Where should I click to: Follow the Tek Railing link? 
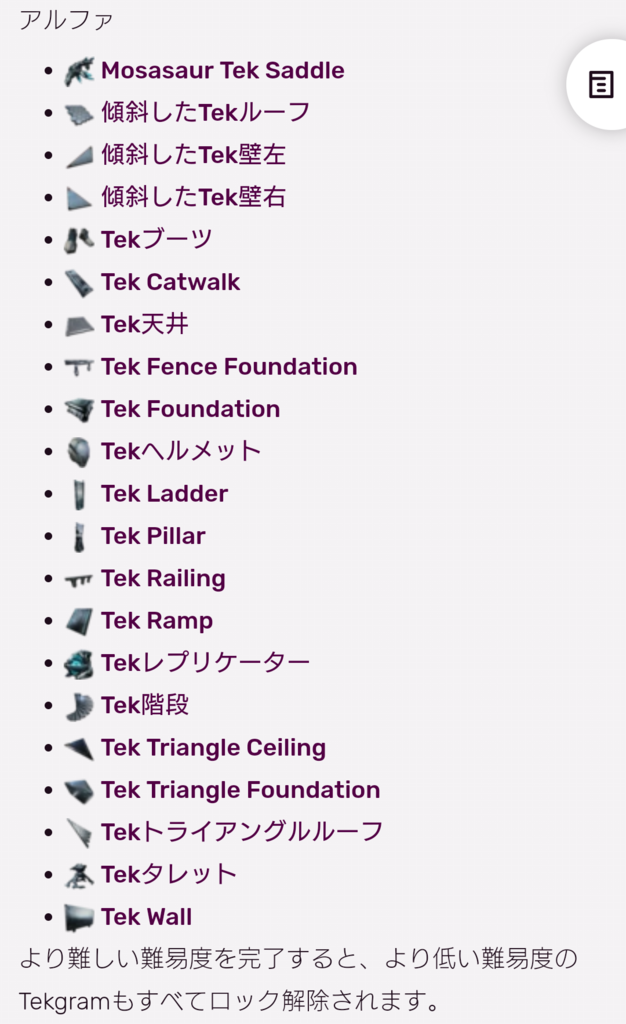(x=163, y=579)
